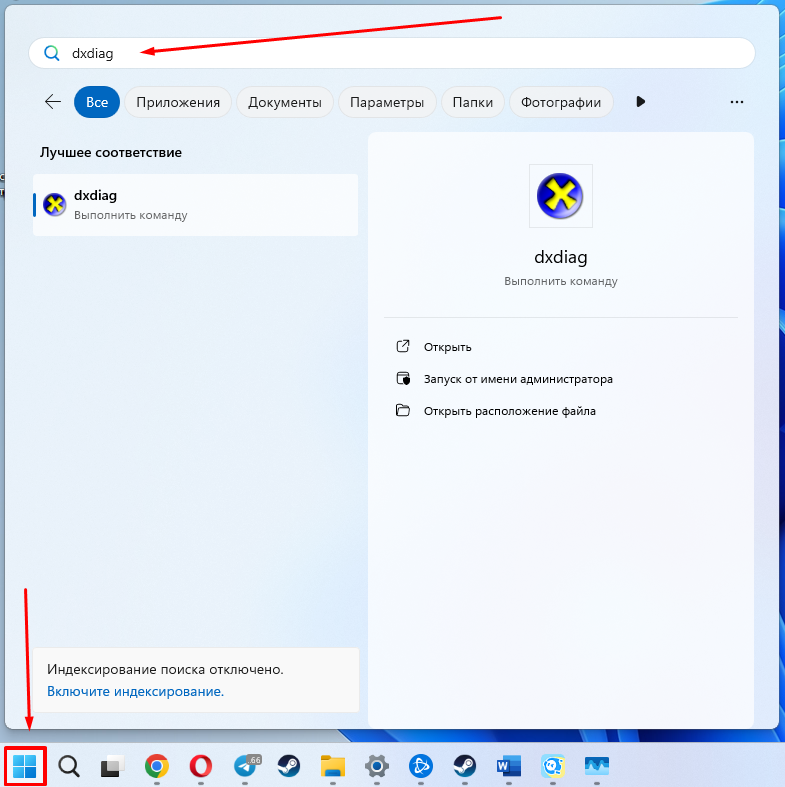The height and width of the screenshot is (787, 785).
Task: Launch Google Chrome from the taskbar
Action: (x=157, y=766)
